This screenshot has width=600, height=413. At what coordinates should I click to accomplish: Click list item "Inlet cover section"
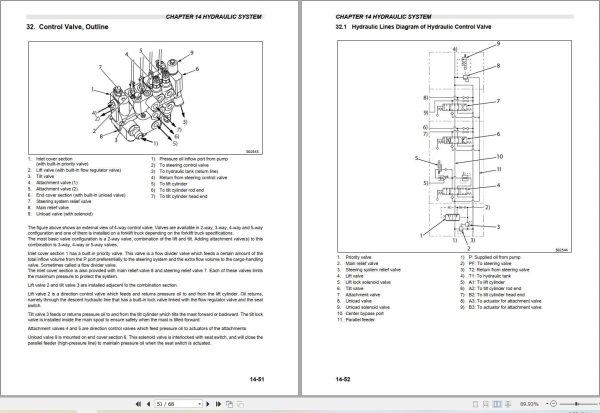pyautogui.click(x=54, y=159)
